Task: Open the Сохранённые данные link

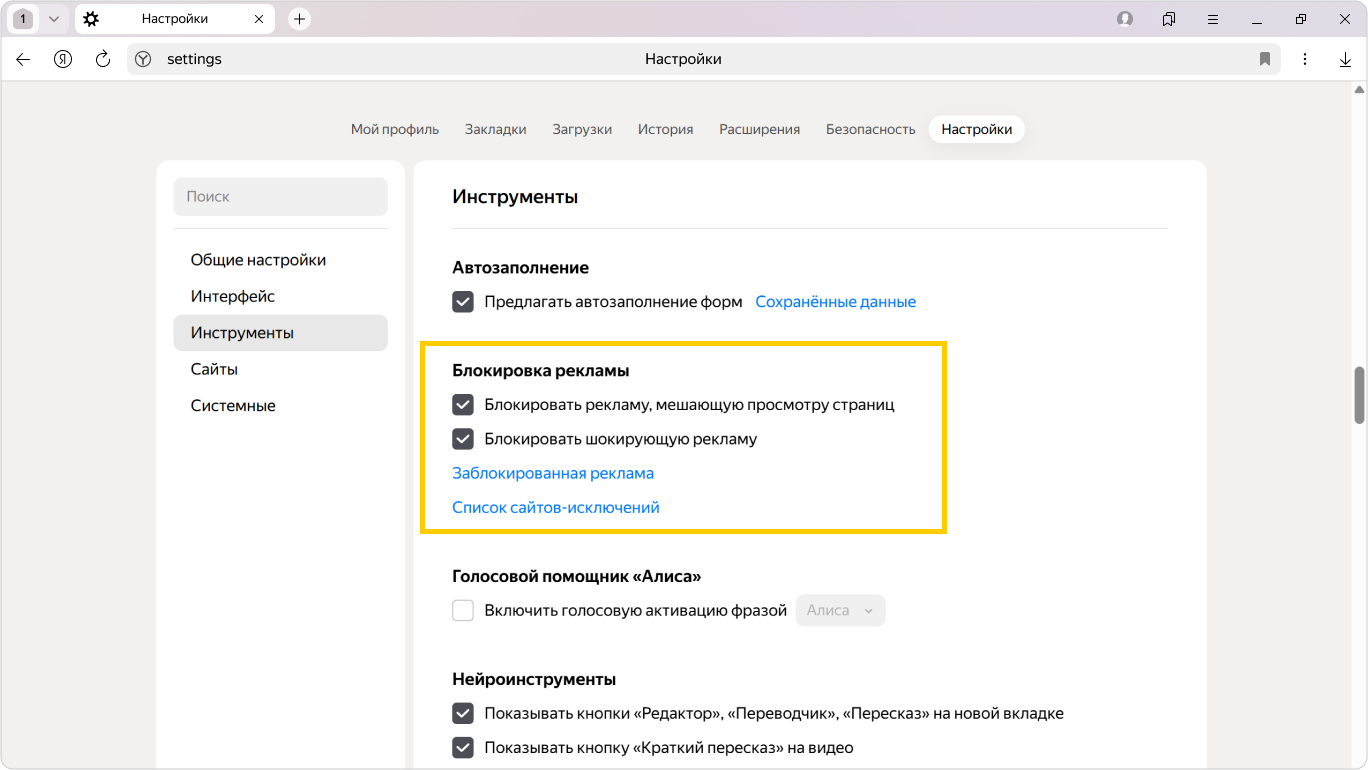Action: coord(835,302)
